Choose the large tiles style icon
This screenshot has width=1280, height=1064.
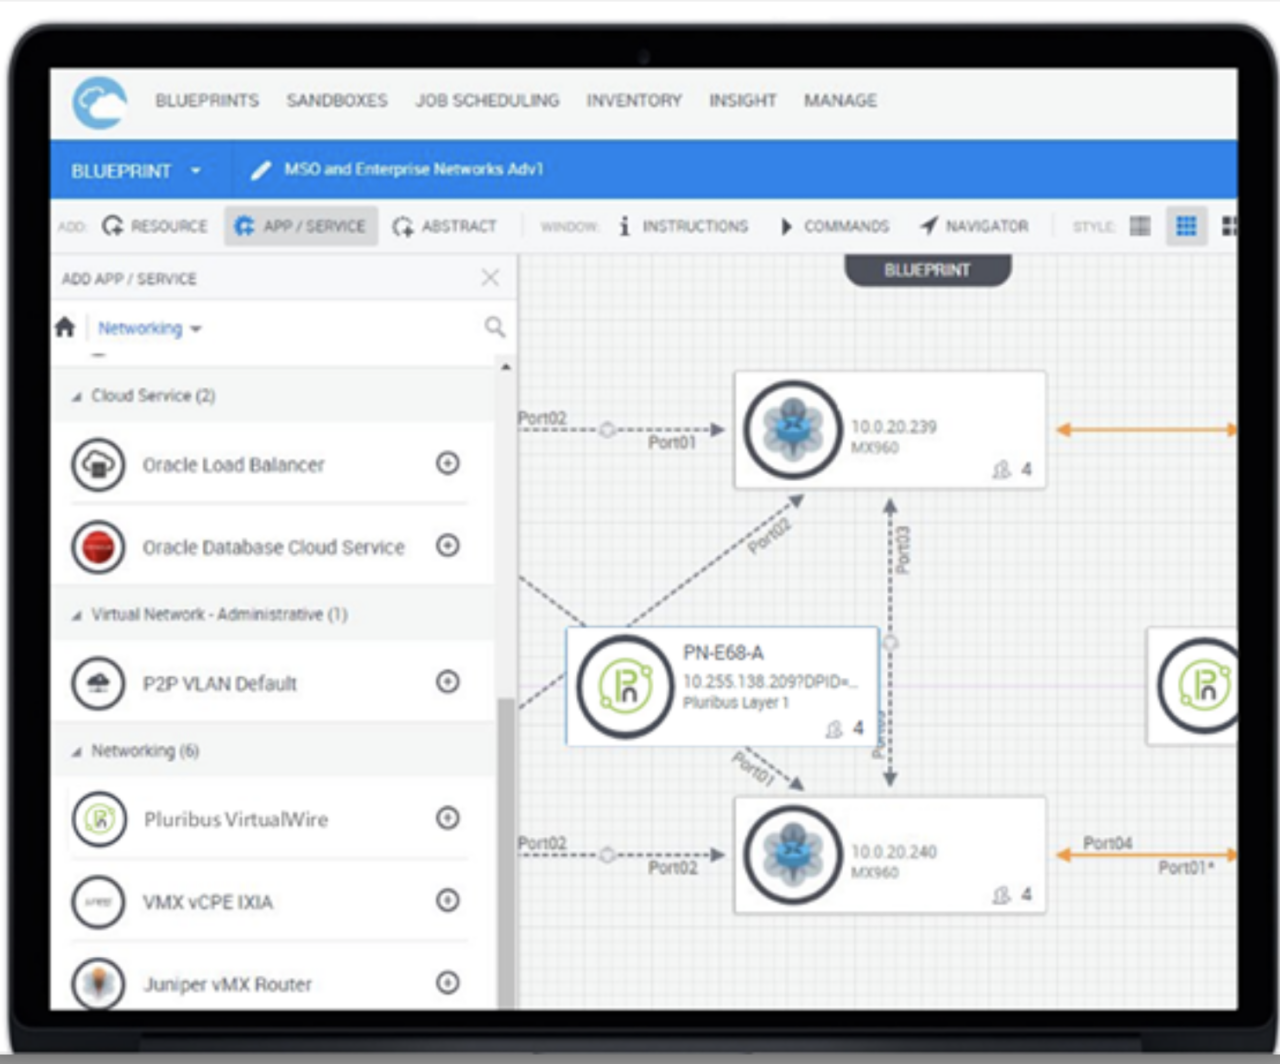(x=1230, y=226)
